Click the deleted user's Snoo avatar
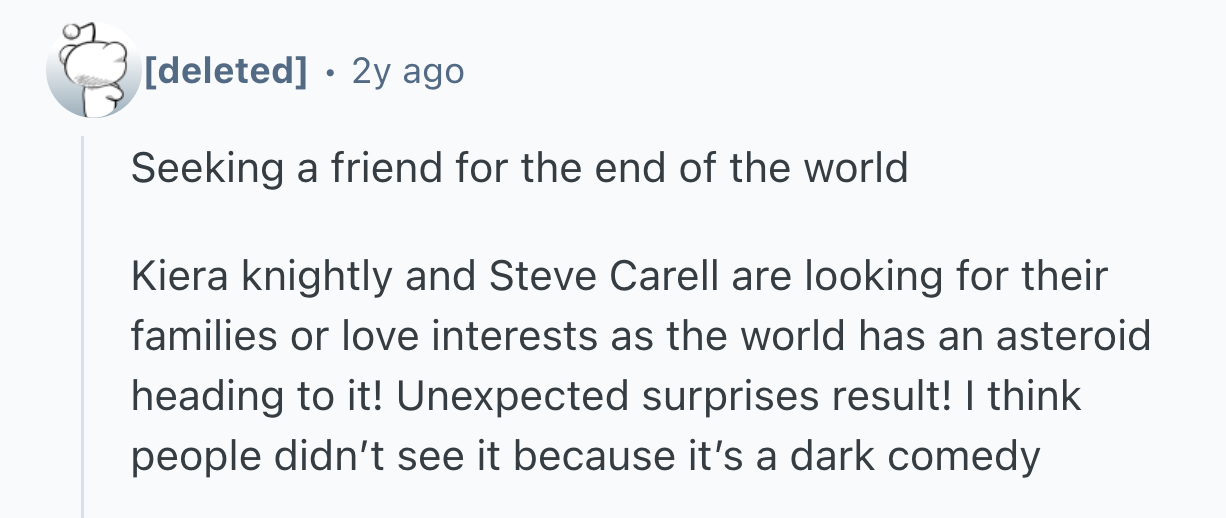 [x=95, y=72]
